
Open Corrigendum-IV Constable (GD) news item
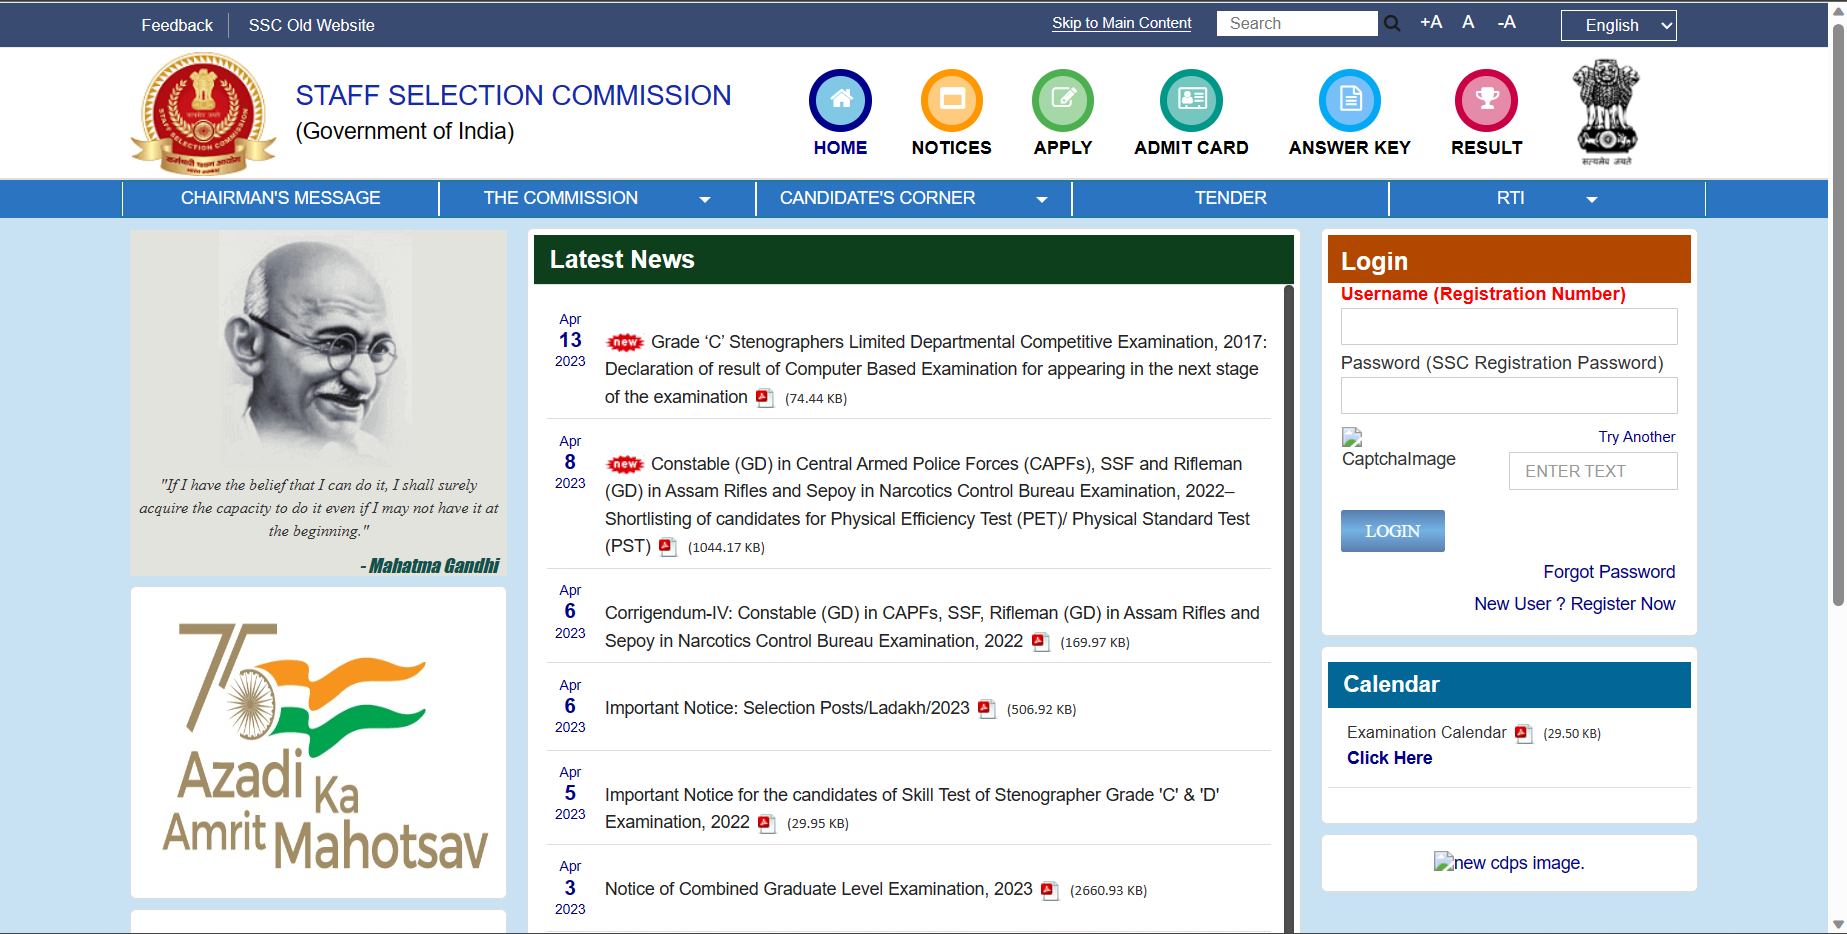tap(932, 627)
